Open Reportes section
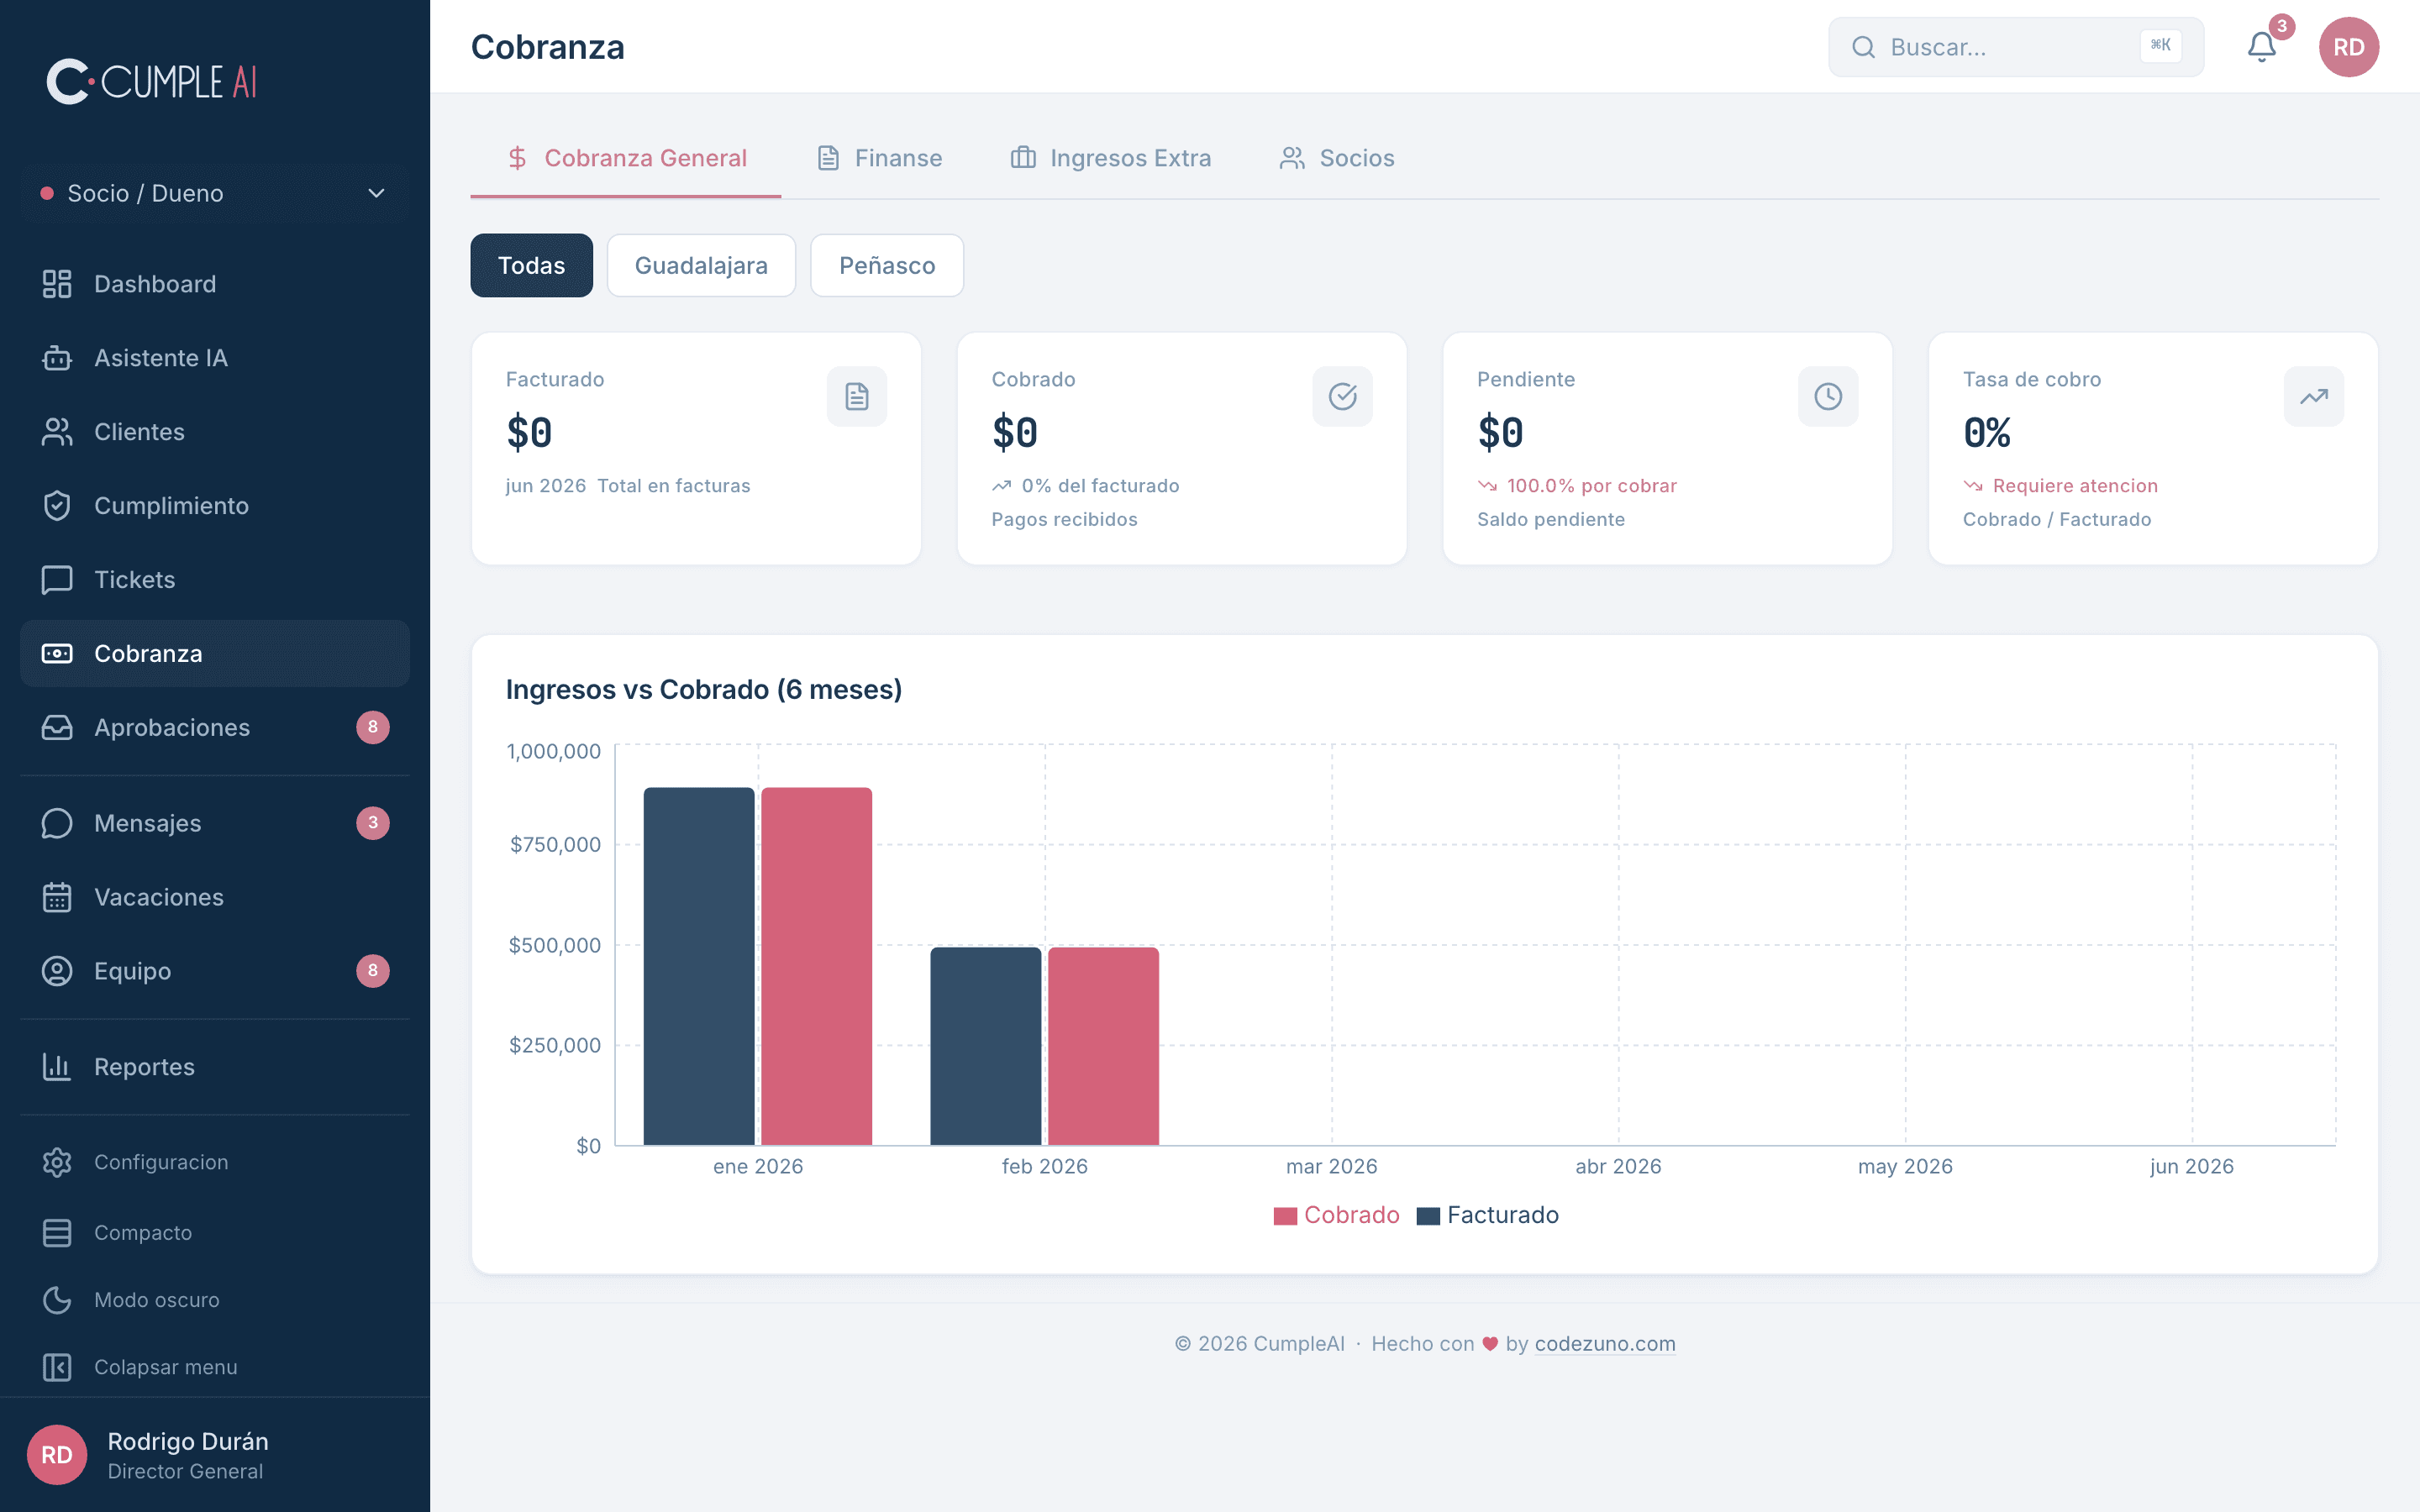 click(215, 1067)
